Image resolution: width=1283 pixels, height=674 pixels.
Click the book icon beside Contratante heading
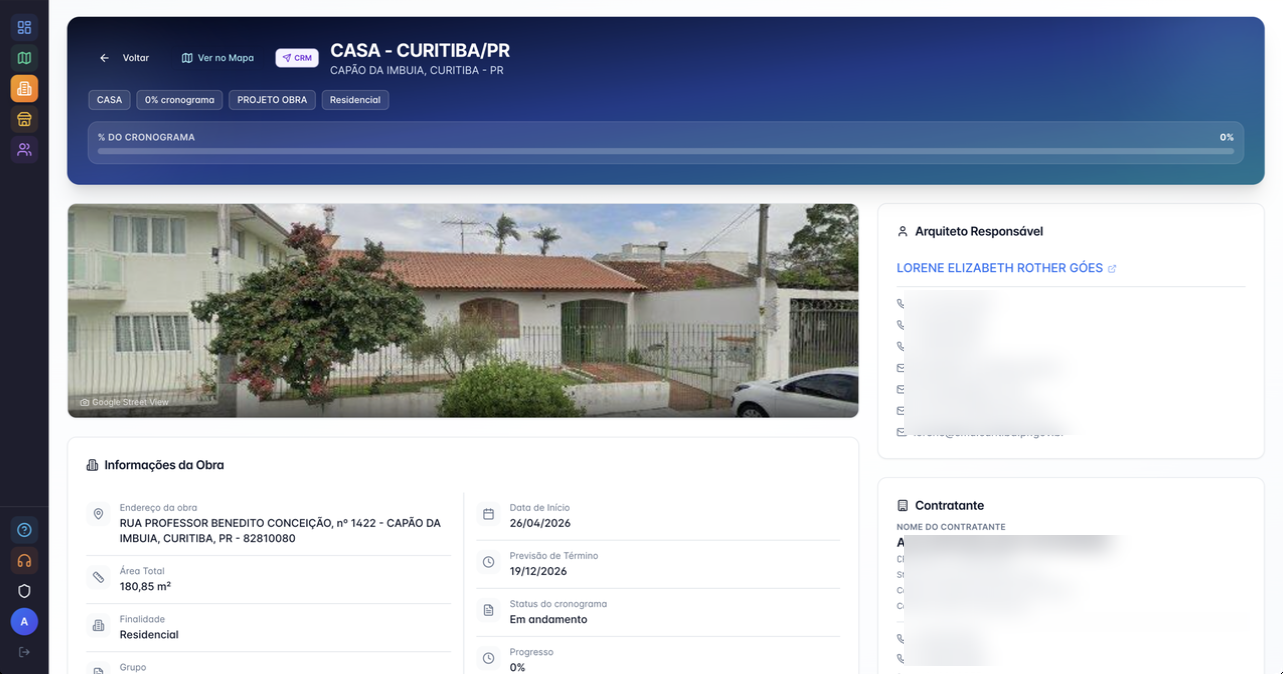[x=902, y=506]
